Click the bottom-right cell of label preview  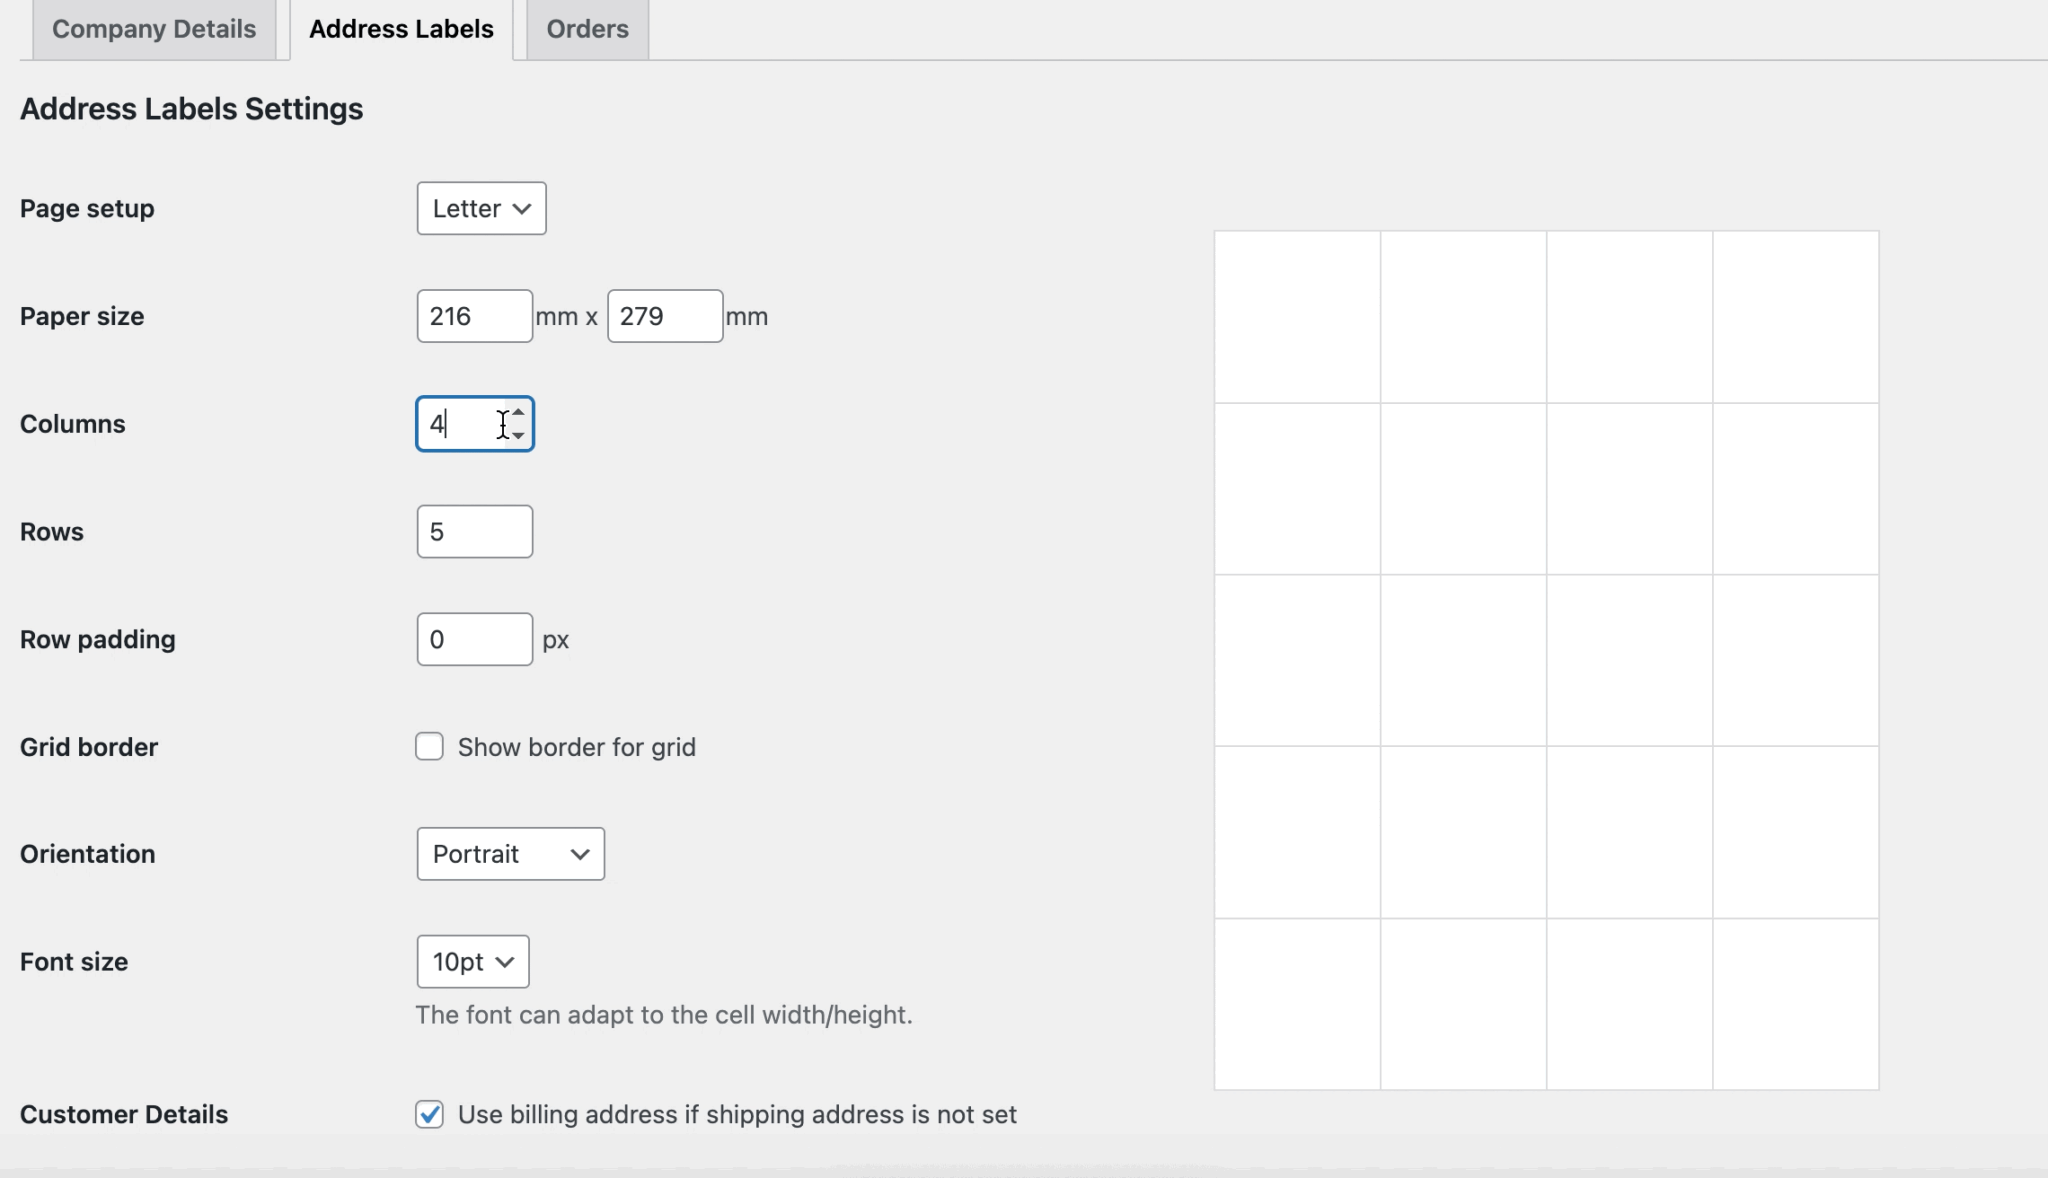click(1793, 1004)
